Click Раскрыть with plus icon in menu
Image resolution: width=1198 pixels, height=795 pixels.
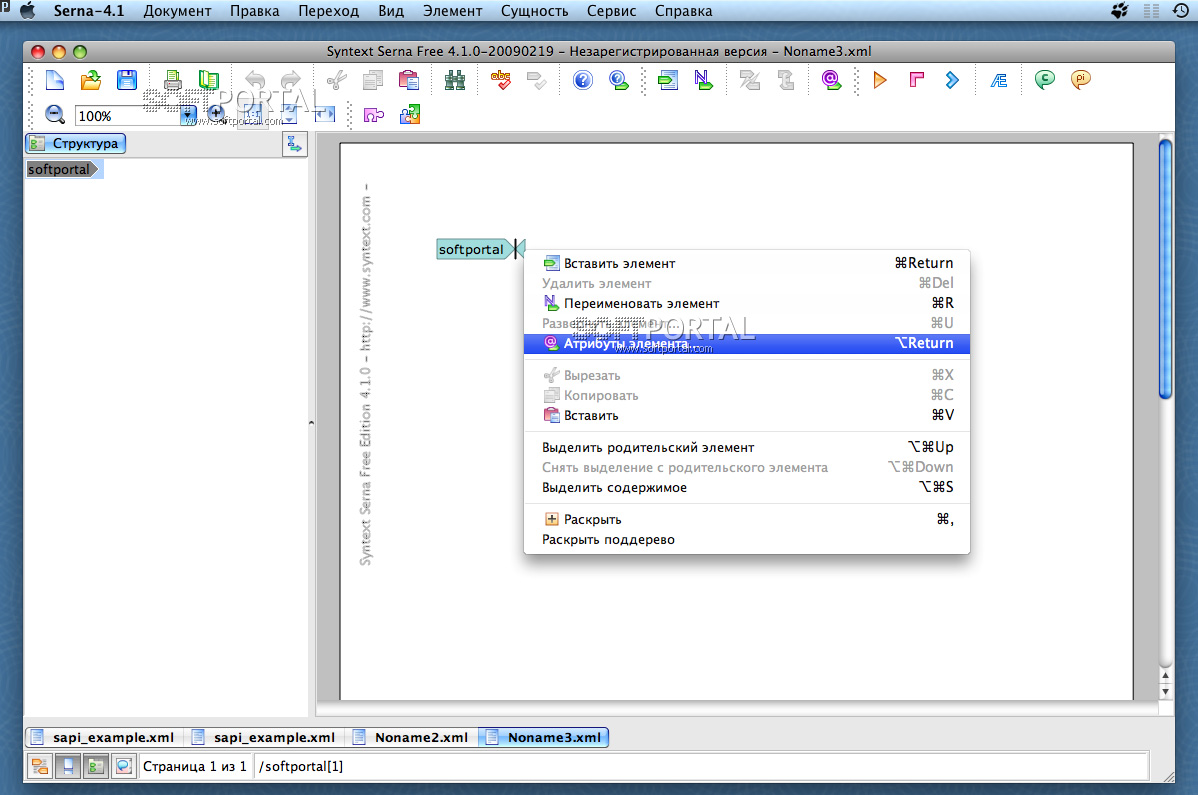[x=746, y=519]
